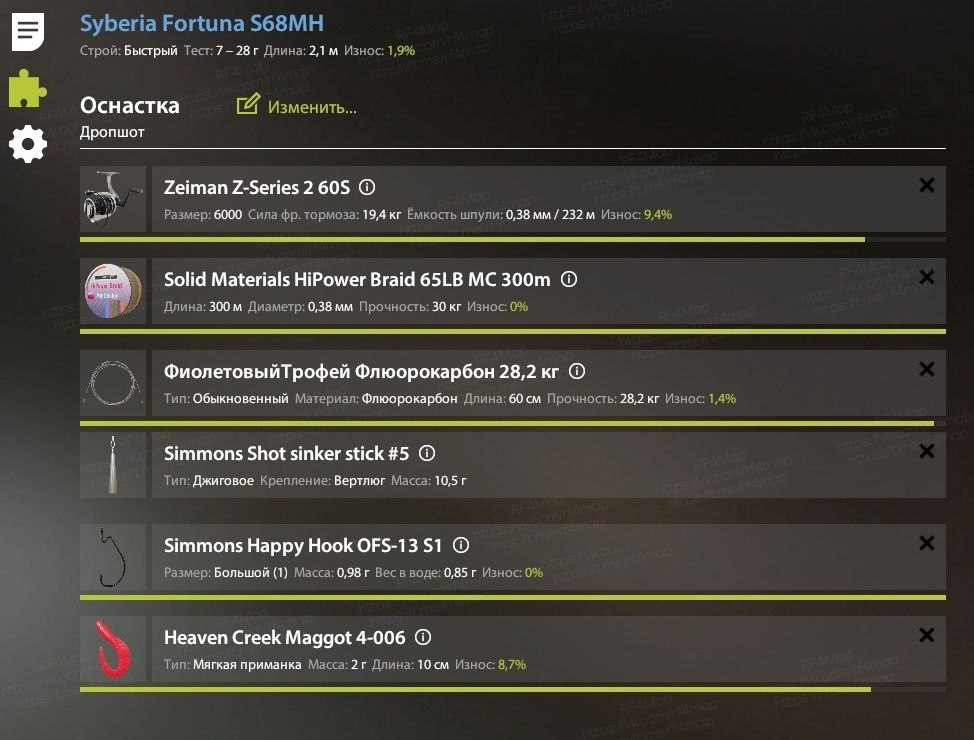Open the notes page sidebar icon
Viewport: 974px width, 740px height.
pyautogui.click(x=28, y=32)
